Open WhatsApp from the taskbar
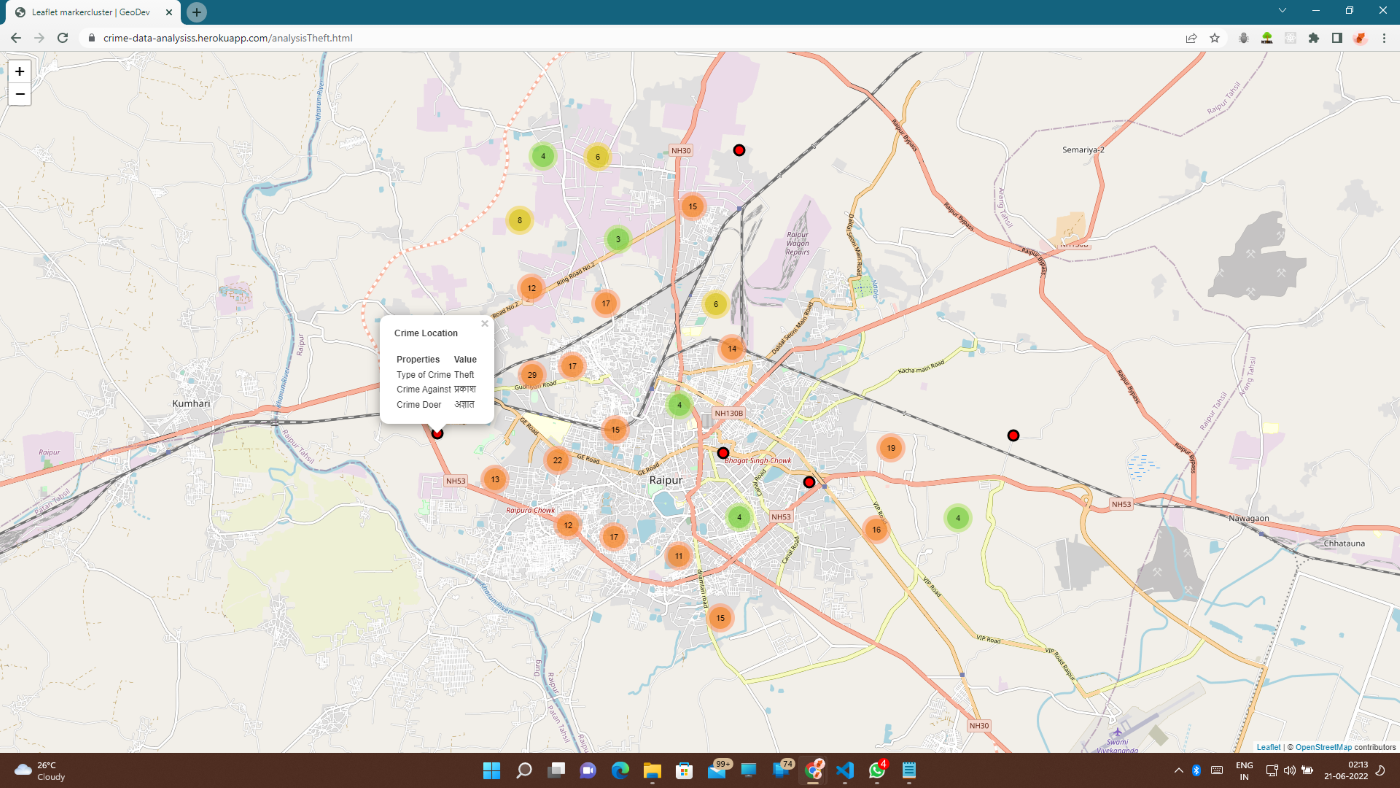Screen dimensions: 1400x788 (876, 770)
